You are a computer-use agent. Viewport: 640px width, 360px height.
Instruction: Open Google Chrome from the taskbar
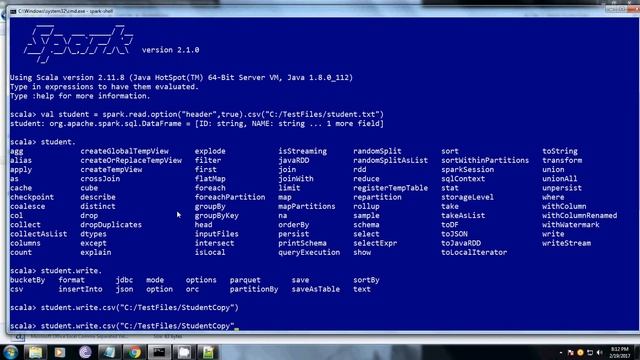[134, 352]
